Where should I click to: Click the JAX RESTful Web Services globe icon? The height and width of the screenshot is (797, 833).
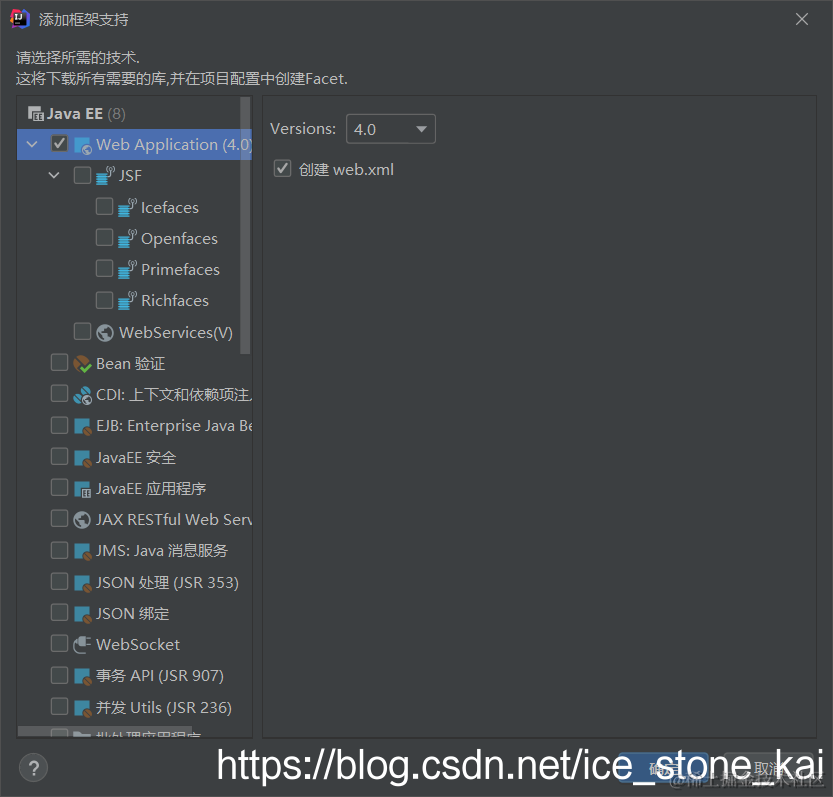[x=80, y=519]
